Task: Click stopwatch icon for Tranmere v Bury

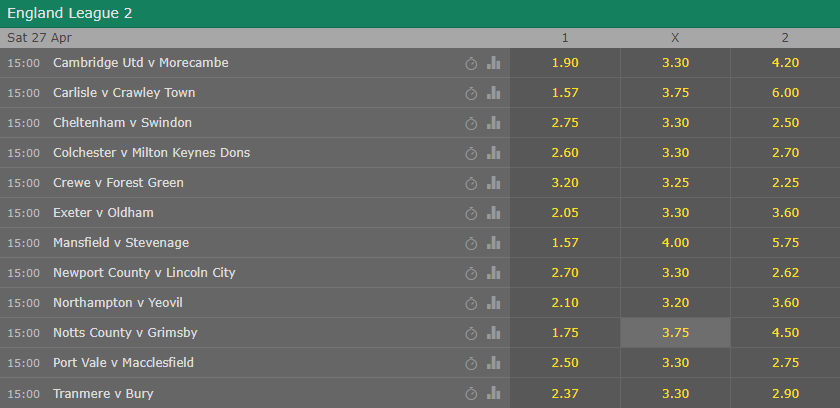Action: (471, 394)
